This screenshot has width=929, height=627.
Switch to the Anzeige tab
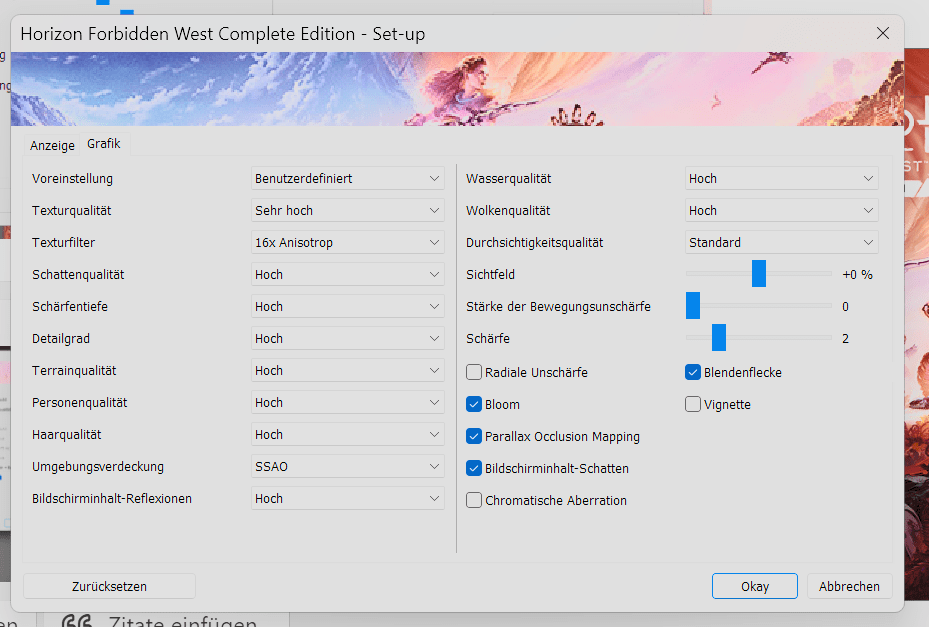click(52, 145)
